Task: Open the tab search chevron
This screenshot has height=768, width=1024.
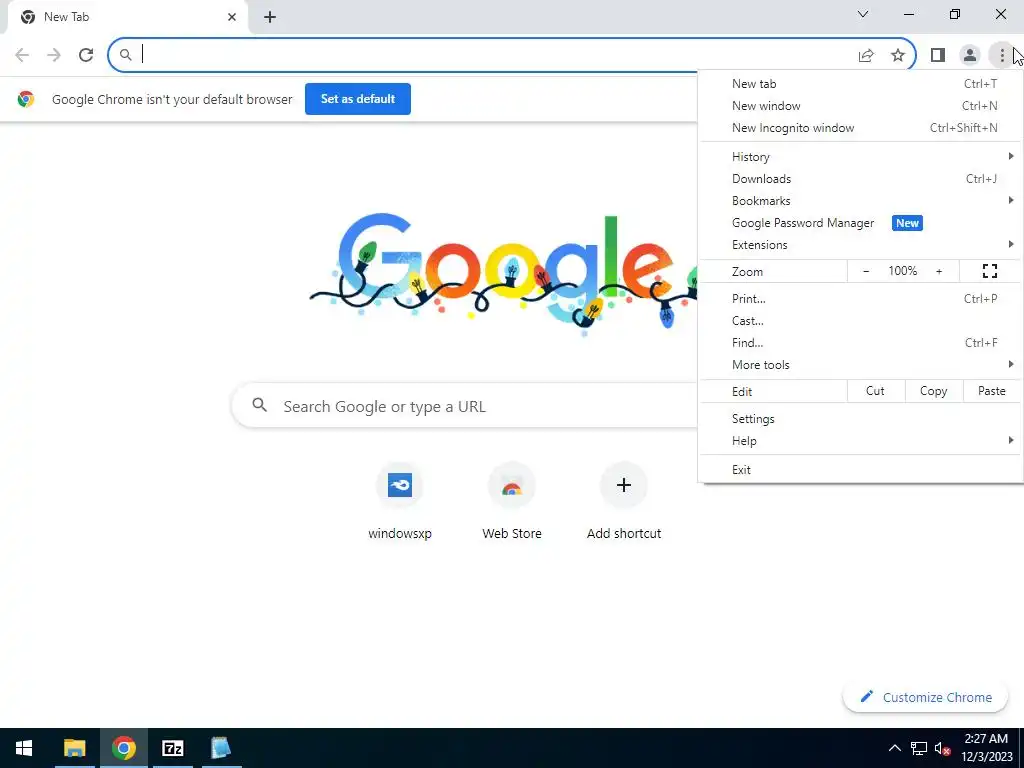Action: pyautogui.click(x=863, y=14)
